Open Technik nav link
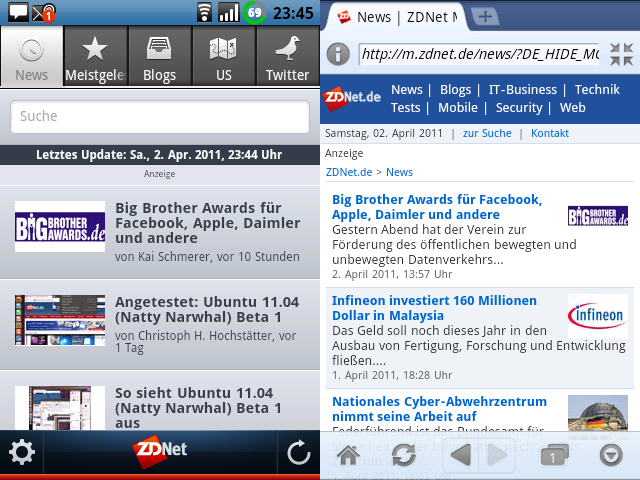This screenshot has width=640, height=480. point(597,89)
